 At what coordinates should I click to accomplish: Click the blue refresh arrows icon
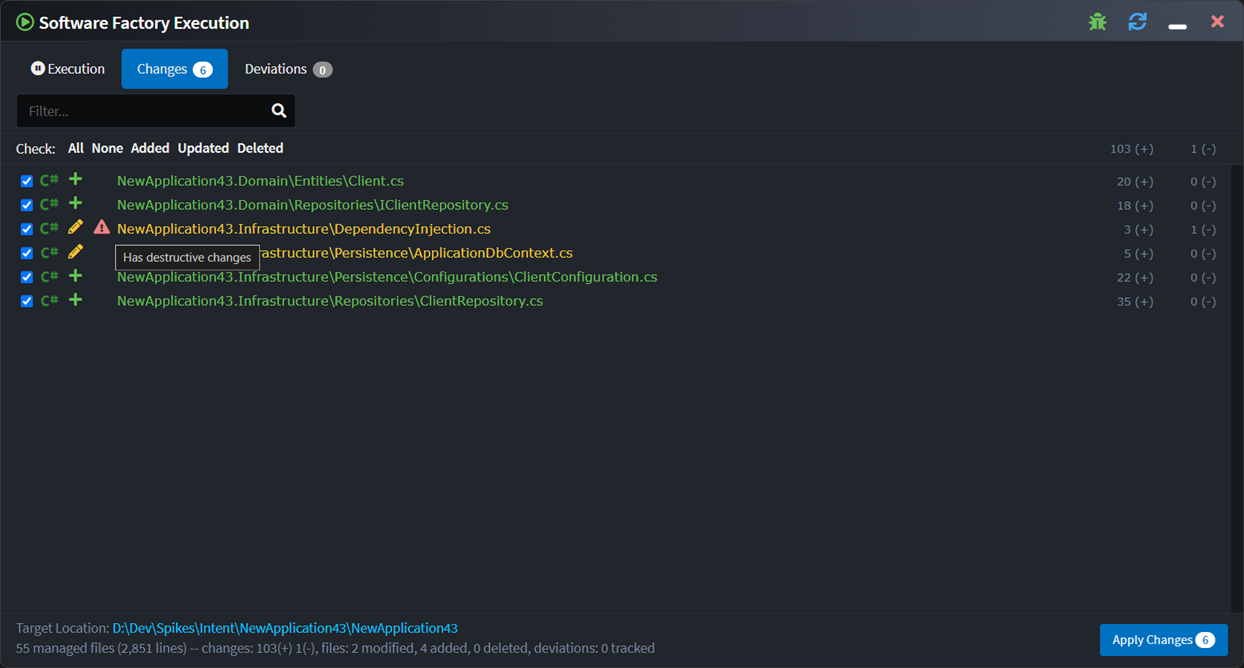[x=1137, y=22]
